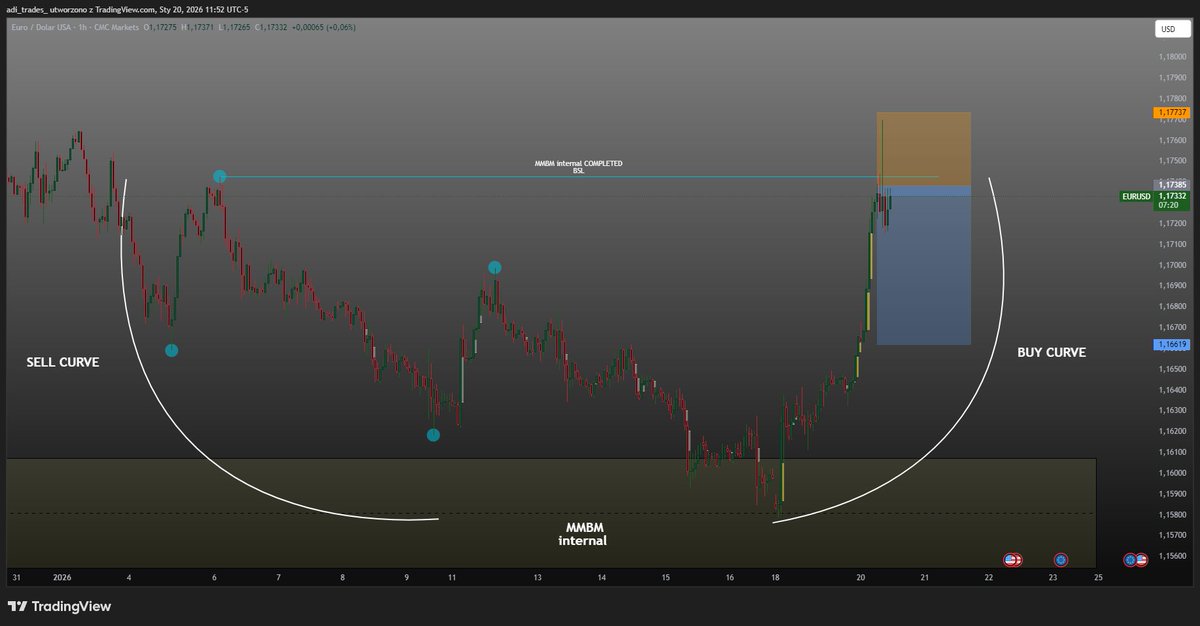Select the EURUSD symbol price label

click(x=1137, y=197)
